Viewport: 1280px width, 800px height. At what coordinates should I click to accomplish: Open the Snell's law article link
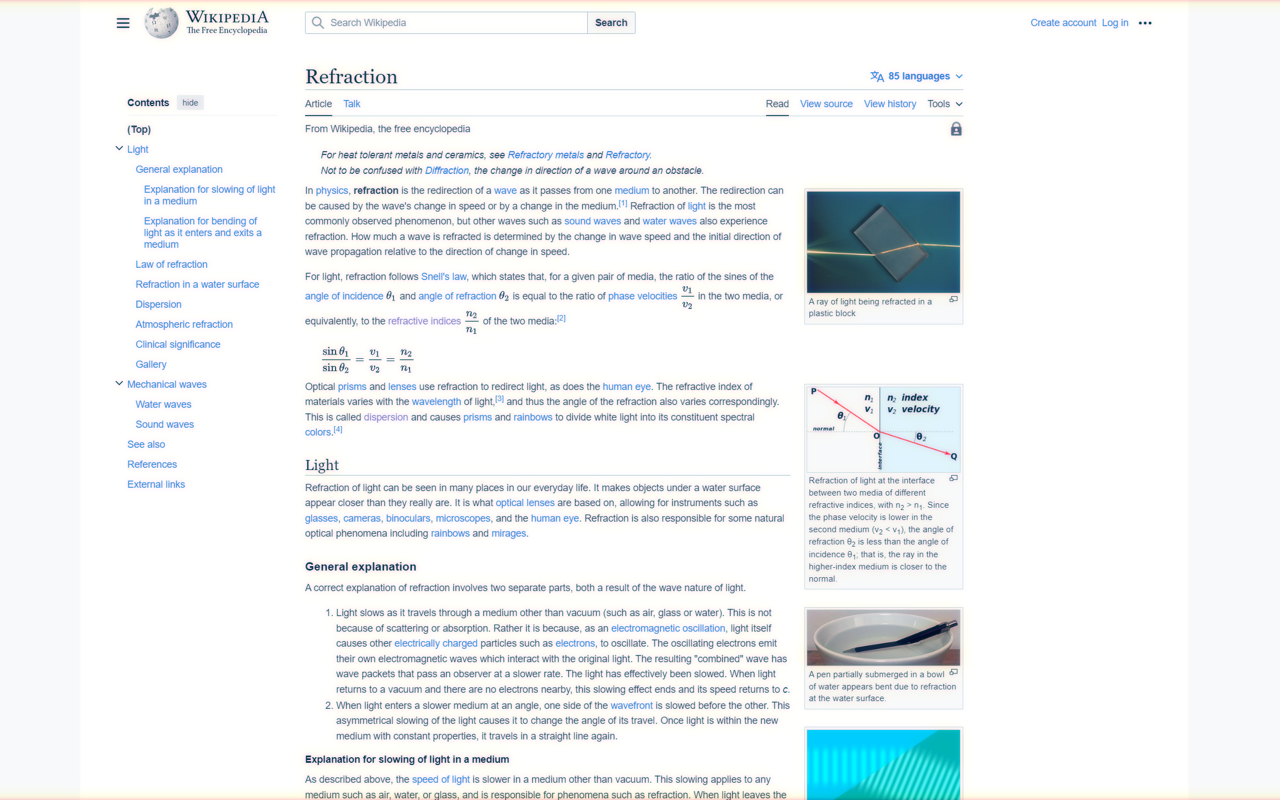[444, 276]
